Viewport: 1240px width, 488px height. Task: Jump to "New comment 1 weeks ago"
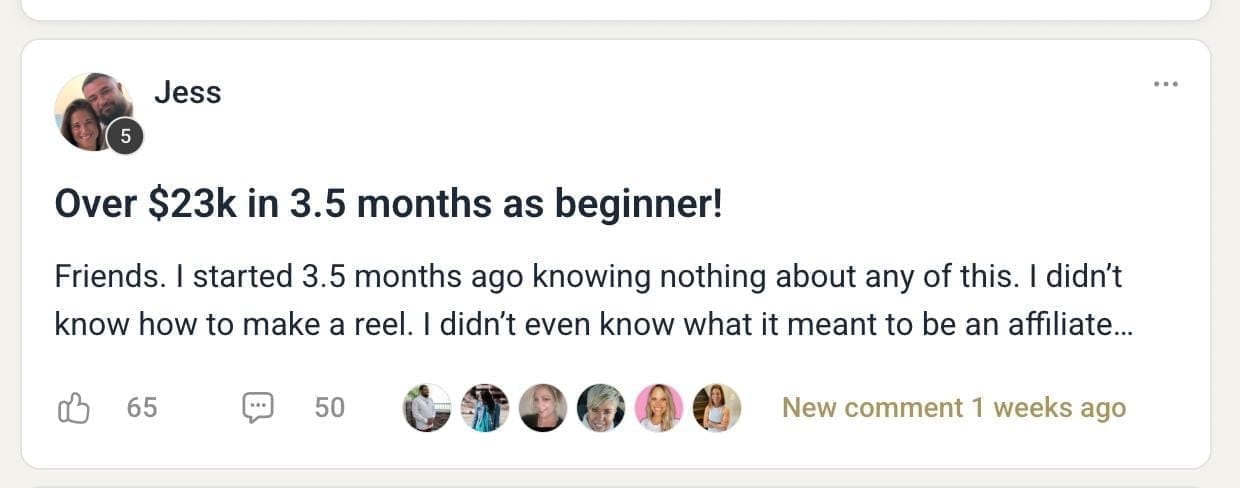[953, 408]
